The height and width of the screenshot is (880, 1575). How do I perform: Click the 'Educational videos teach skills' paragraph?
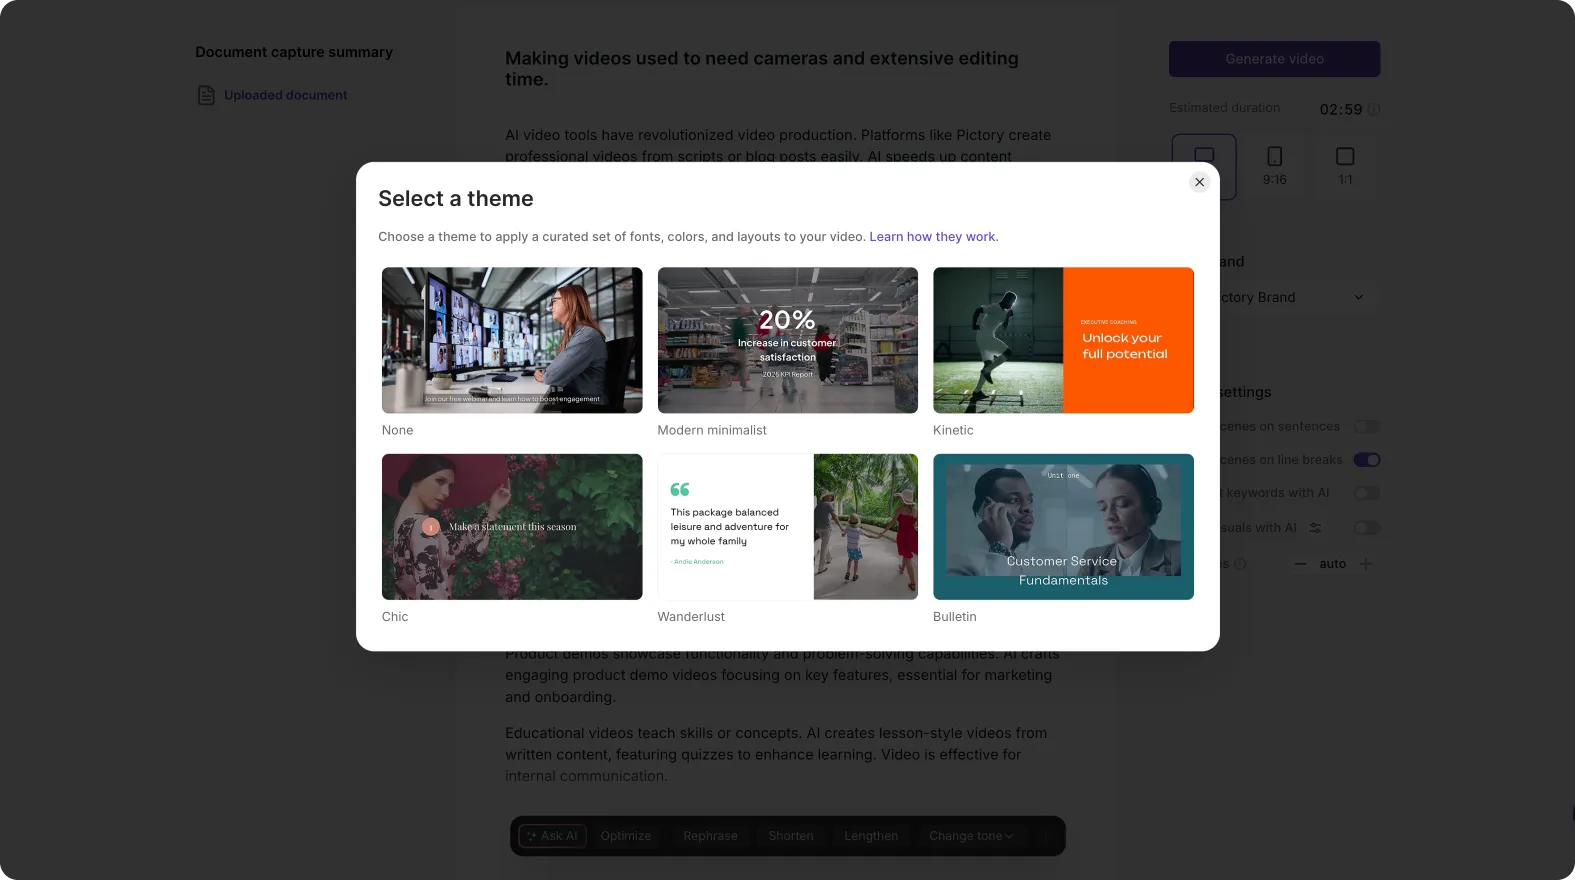776,754
